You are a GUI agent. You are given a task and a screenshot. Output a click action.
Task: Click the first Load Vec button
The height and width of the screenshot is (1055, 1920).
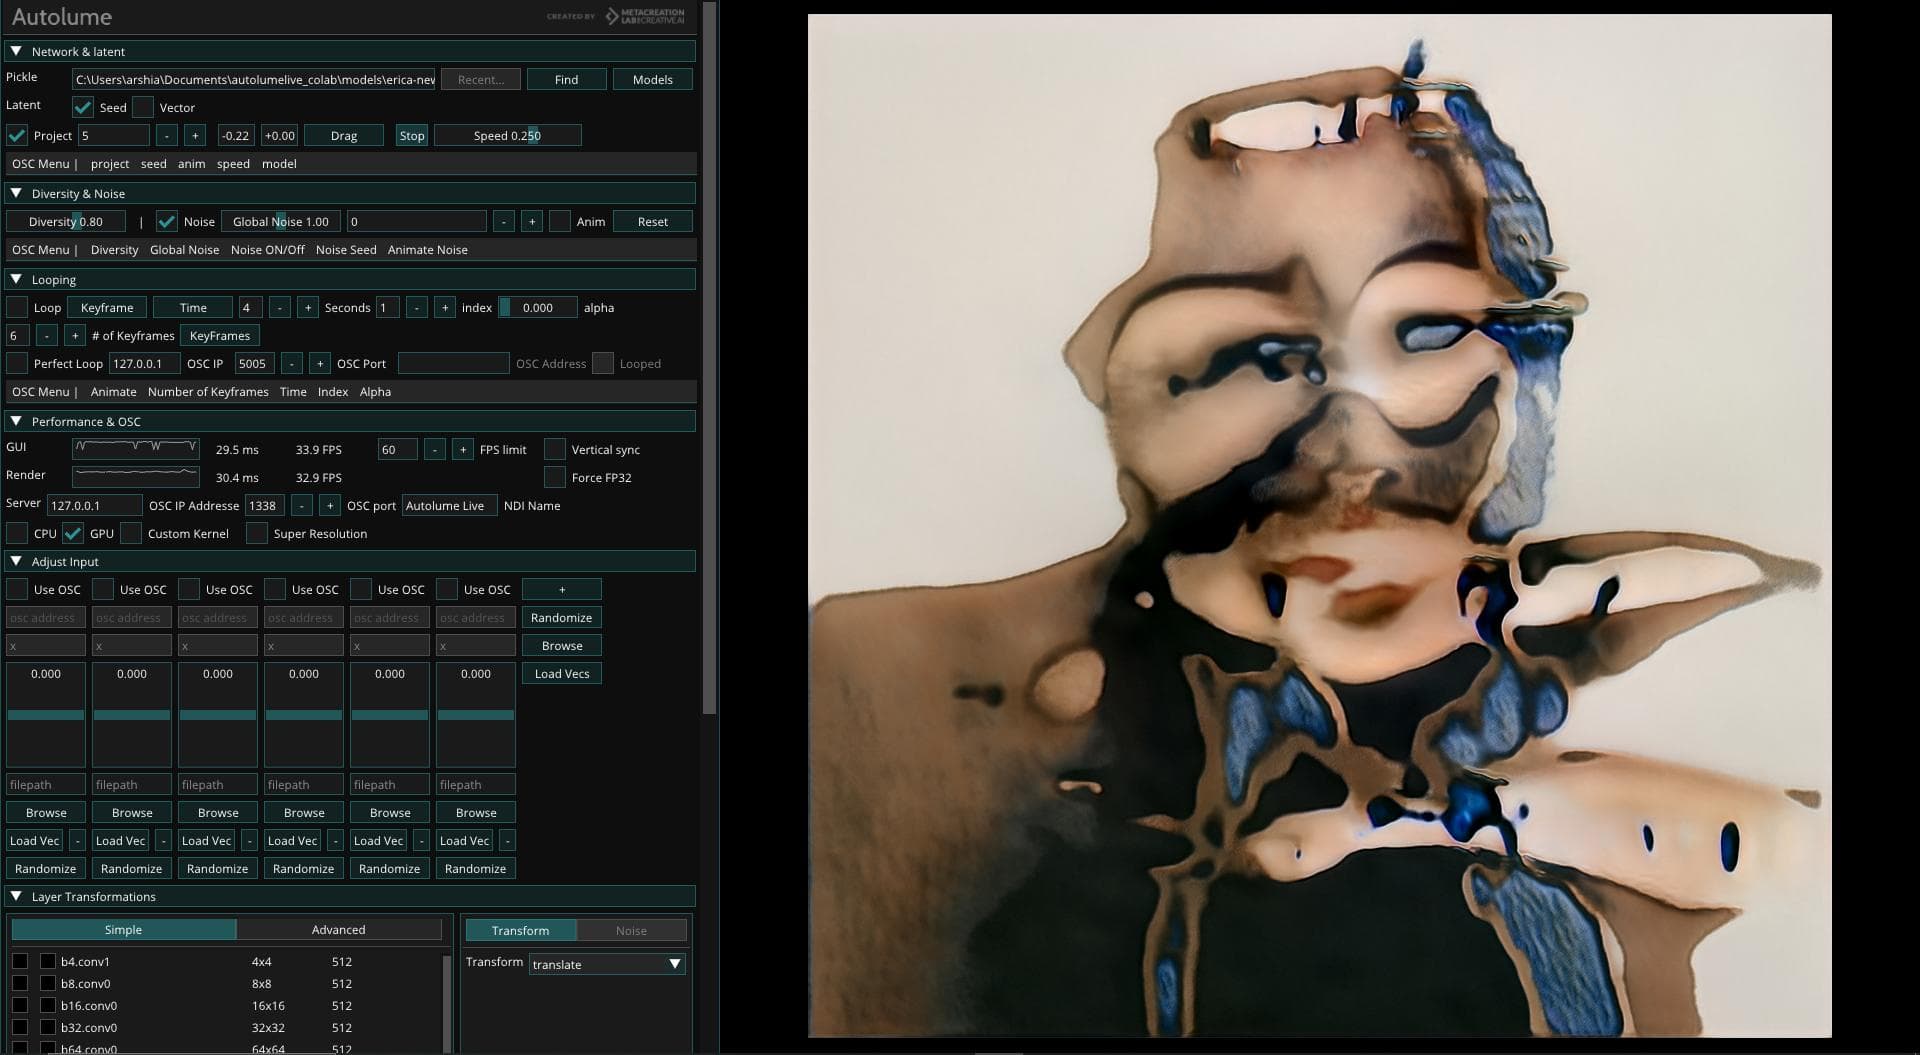point(35,840)
